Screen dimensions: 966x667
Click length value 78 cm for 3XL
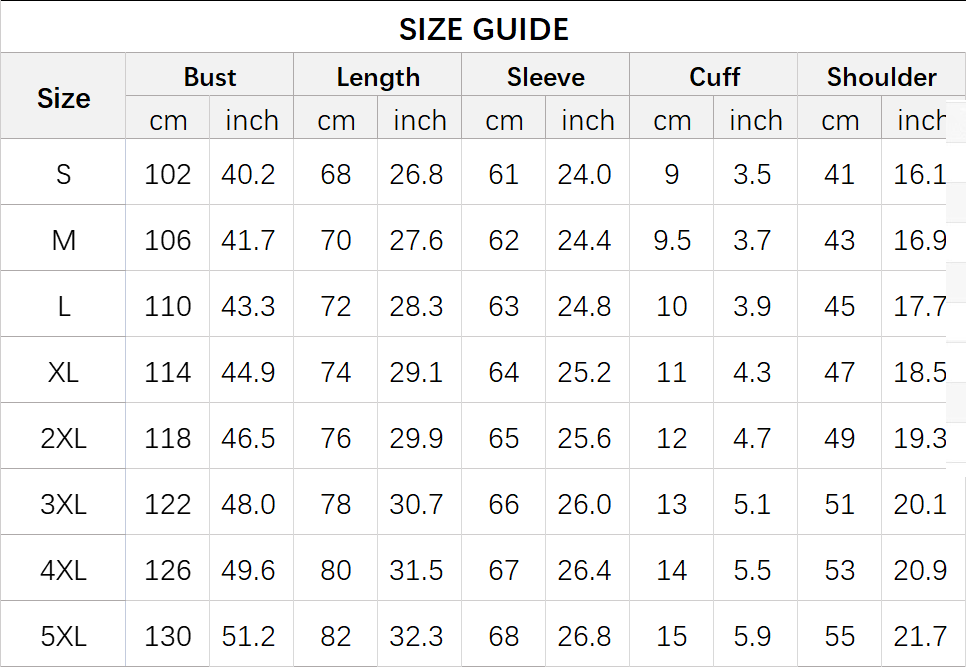336,504
